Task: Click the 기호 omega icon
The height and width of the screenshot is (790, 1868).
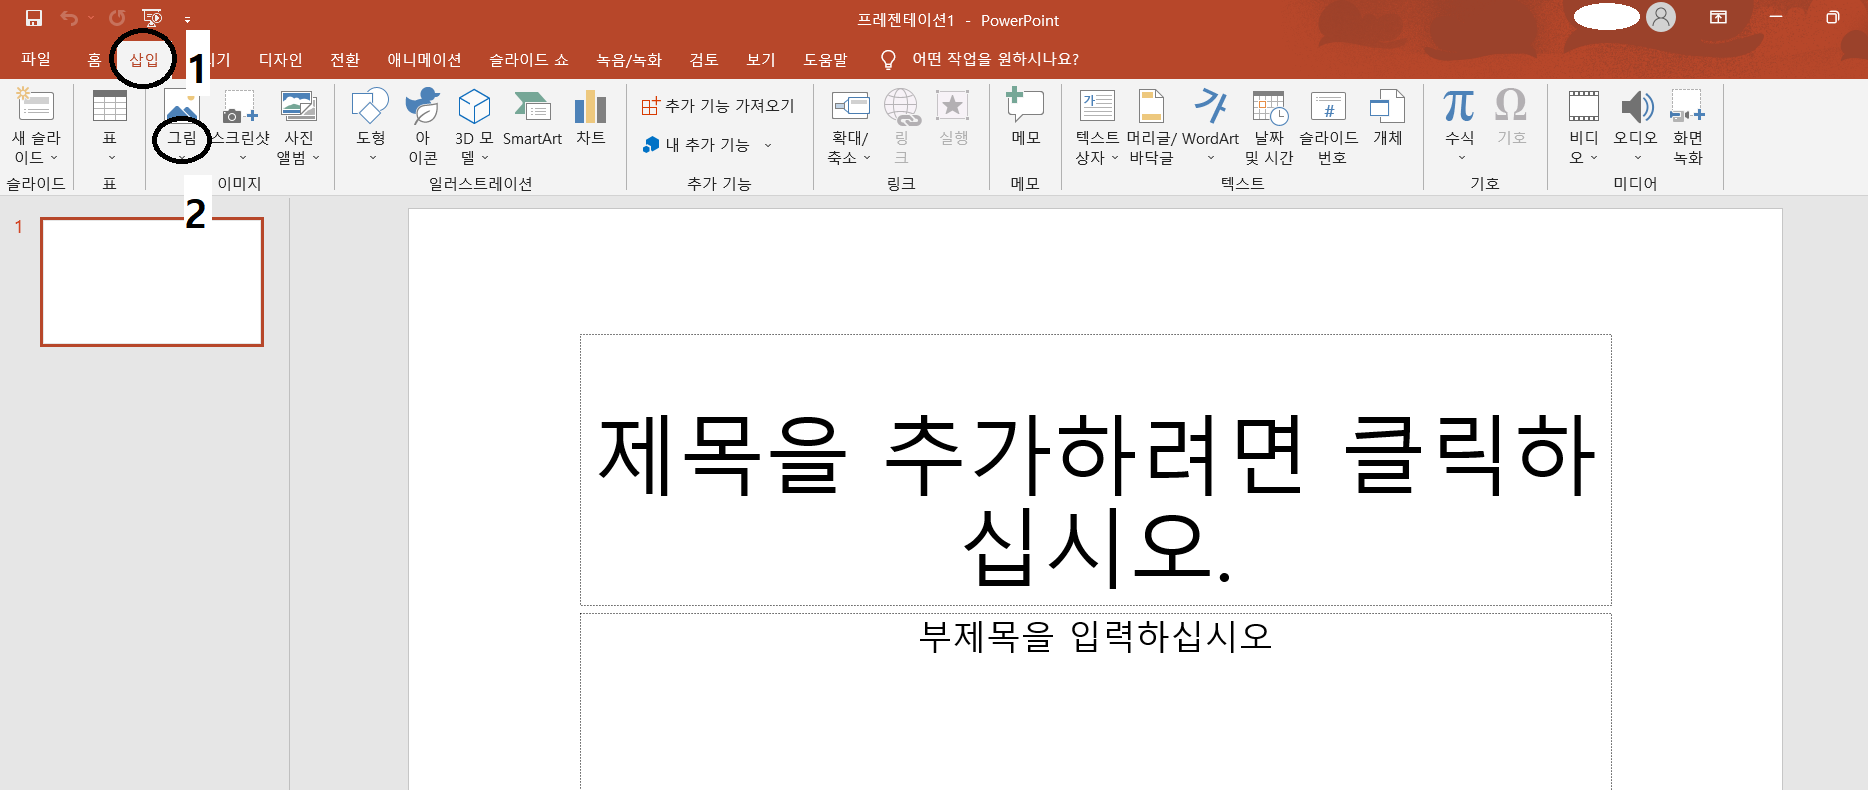Action: tap(1511, 105)
